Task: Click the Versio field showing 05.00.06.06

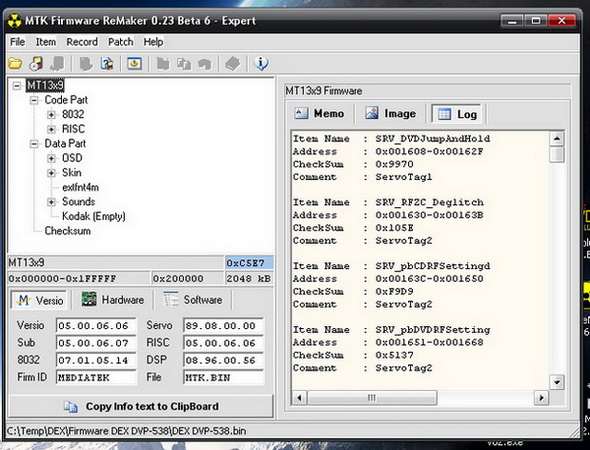Action: click(x=96, y=325)
